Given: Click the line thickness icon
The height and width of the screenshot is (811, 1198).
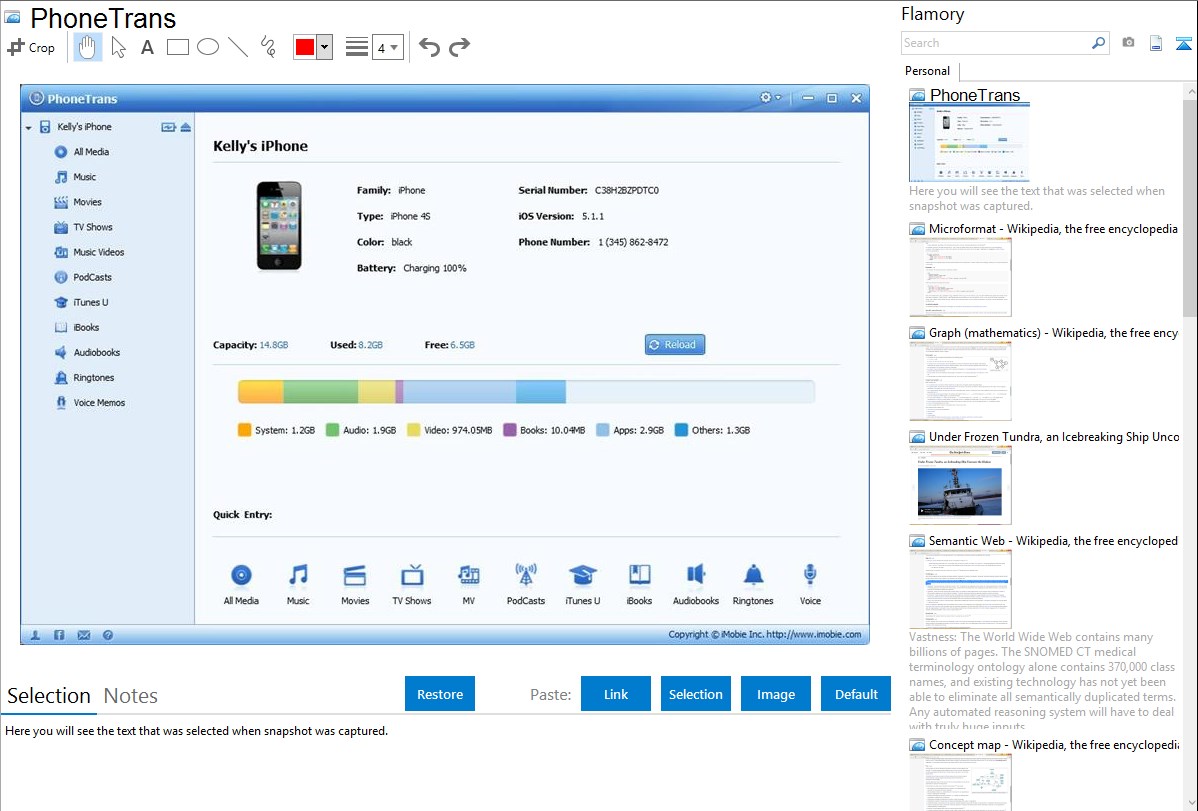Looking at the screenshot, I should [x=357, y=47].
